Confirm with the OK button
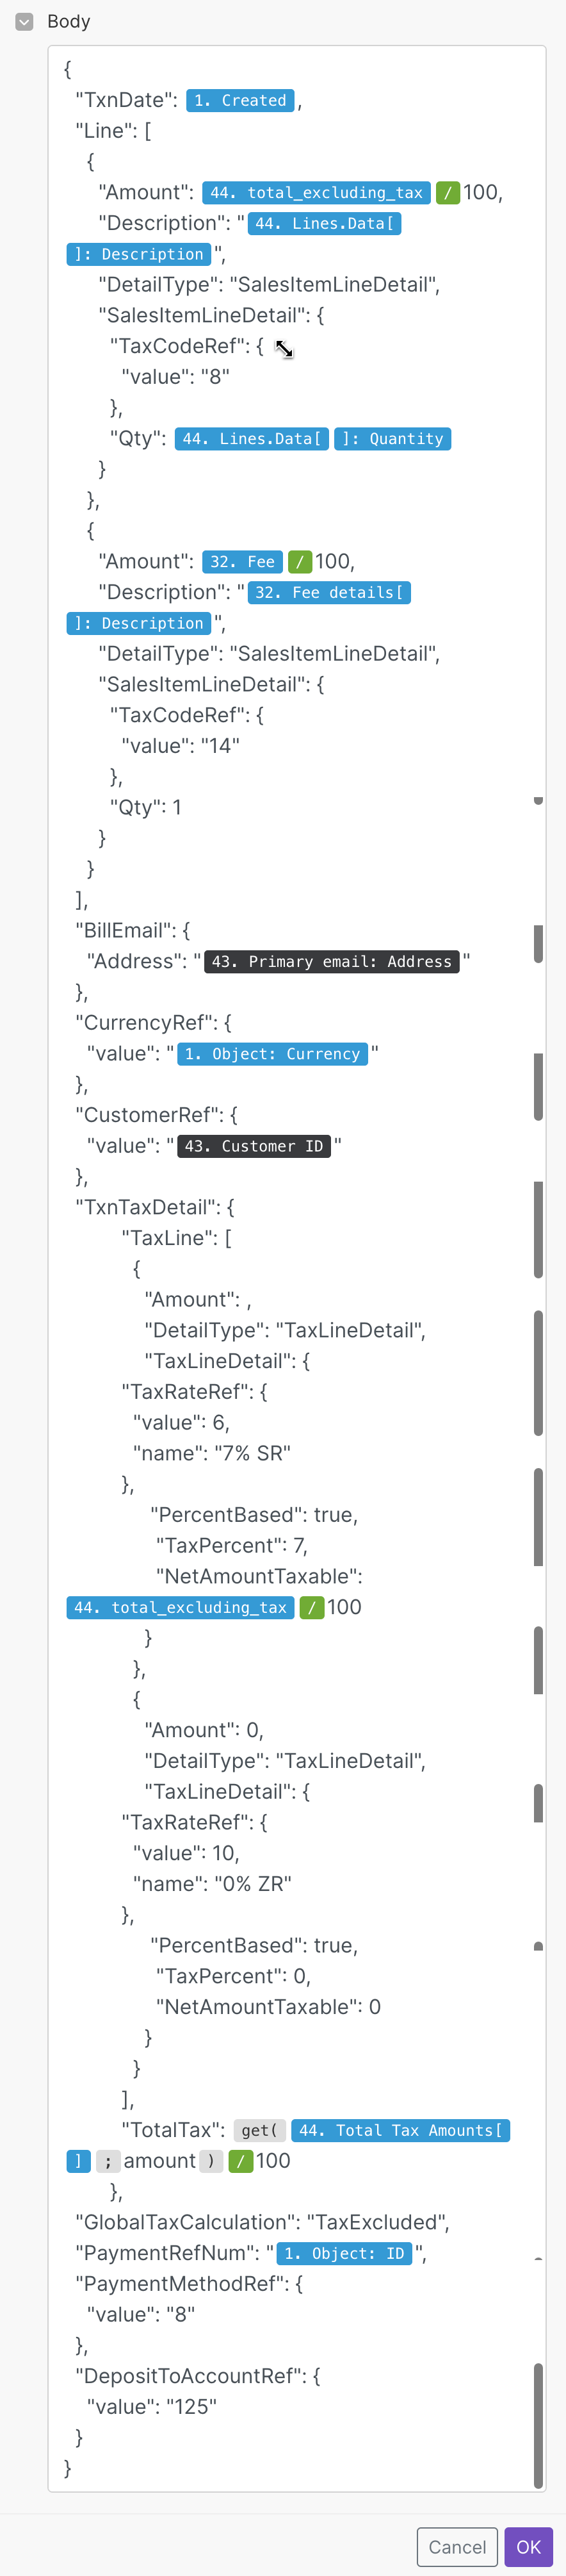Screen dimensions: 566x2576 pos(528,2546)
